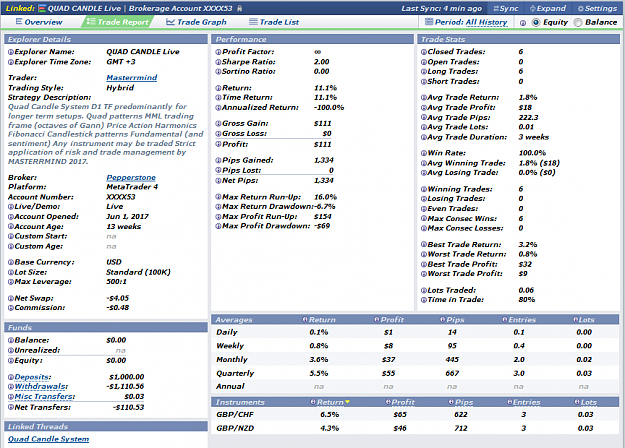Click info icon beside Lot Size
Image resolution: width=625 pixels, height=448 pixels.
pos(11,272)
